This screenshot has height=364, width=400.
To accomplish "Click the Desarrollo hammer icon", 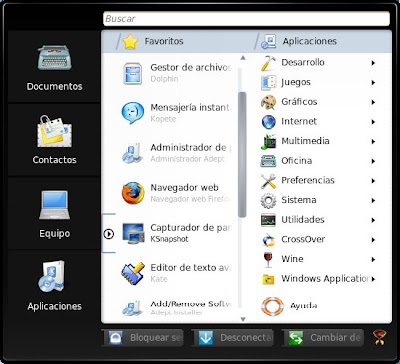I will click(x=268, y=63).
